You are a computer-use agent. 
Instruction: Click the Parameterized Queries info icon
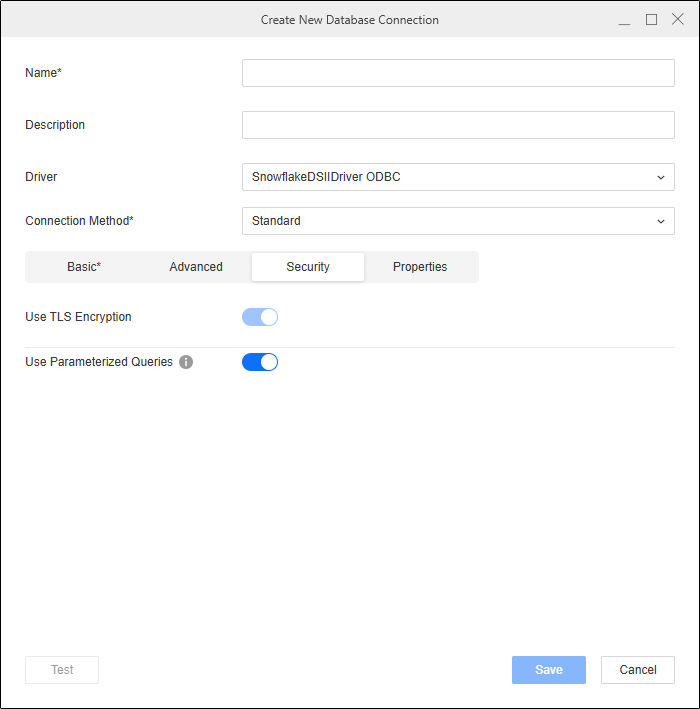[x=186, y=362]
